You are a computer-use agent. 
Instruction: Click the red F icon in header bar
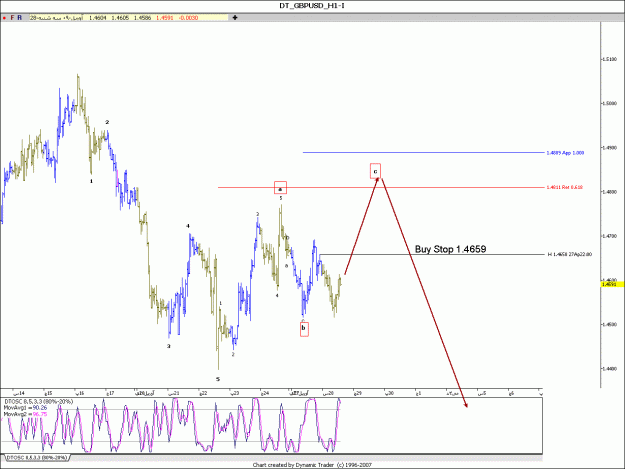(x=12, y=18)
